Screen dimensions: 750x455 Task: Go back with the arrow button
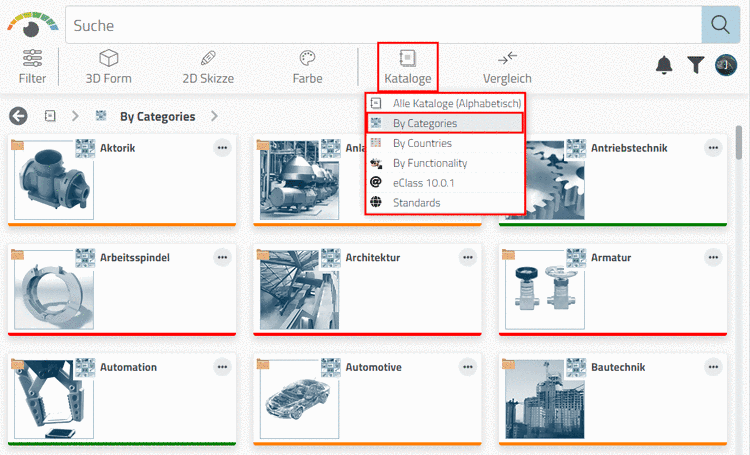click(18, 116)
